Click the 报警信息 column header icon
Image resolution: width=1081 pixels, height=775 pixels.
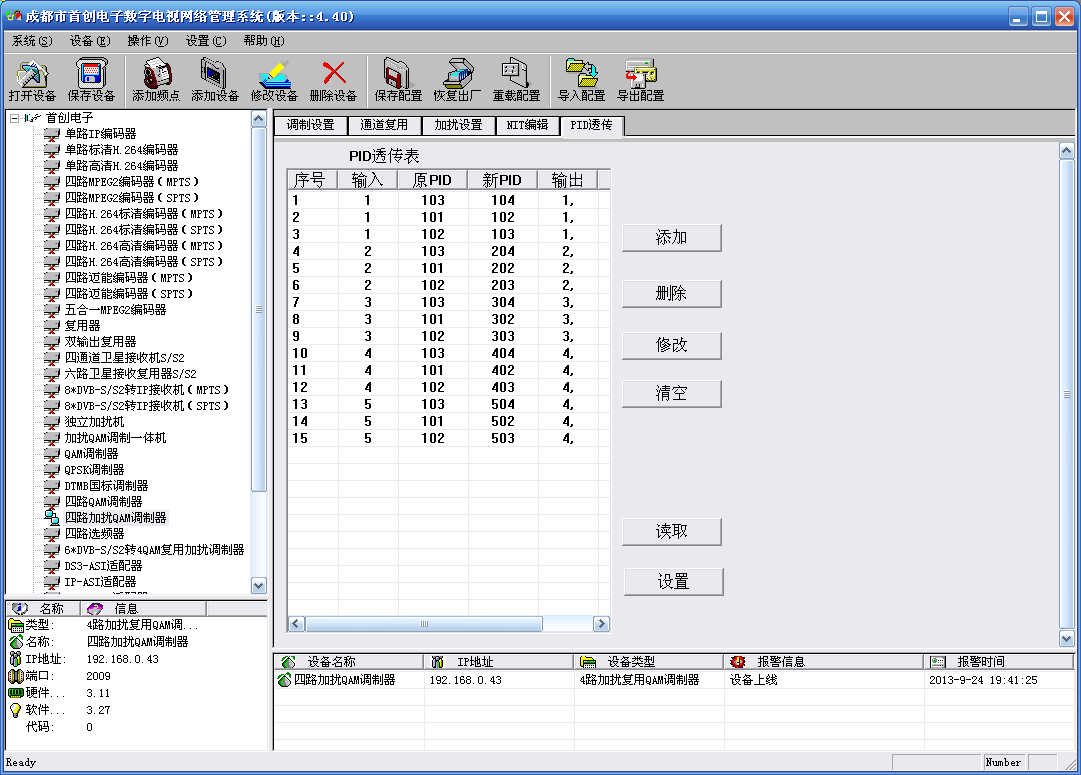point(738,662)
